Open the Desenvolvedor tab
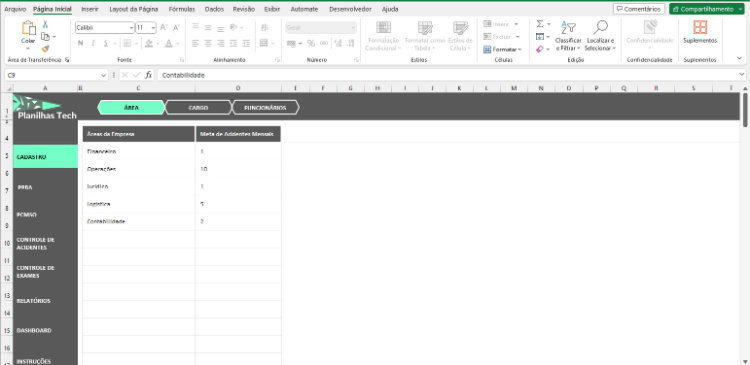 coord(350,9)
